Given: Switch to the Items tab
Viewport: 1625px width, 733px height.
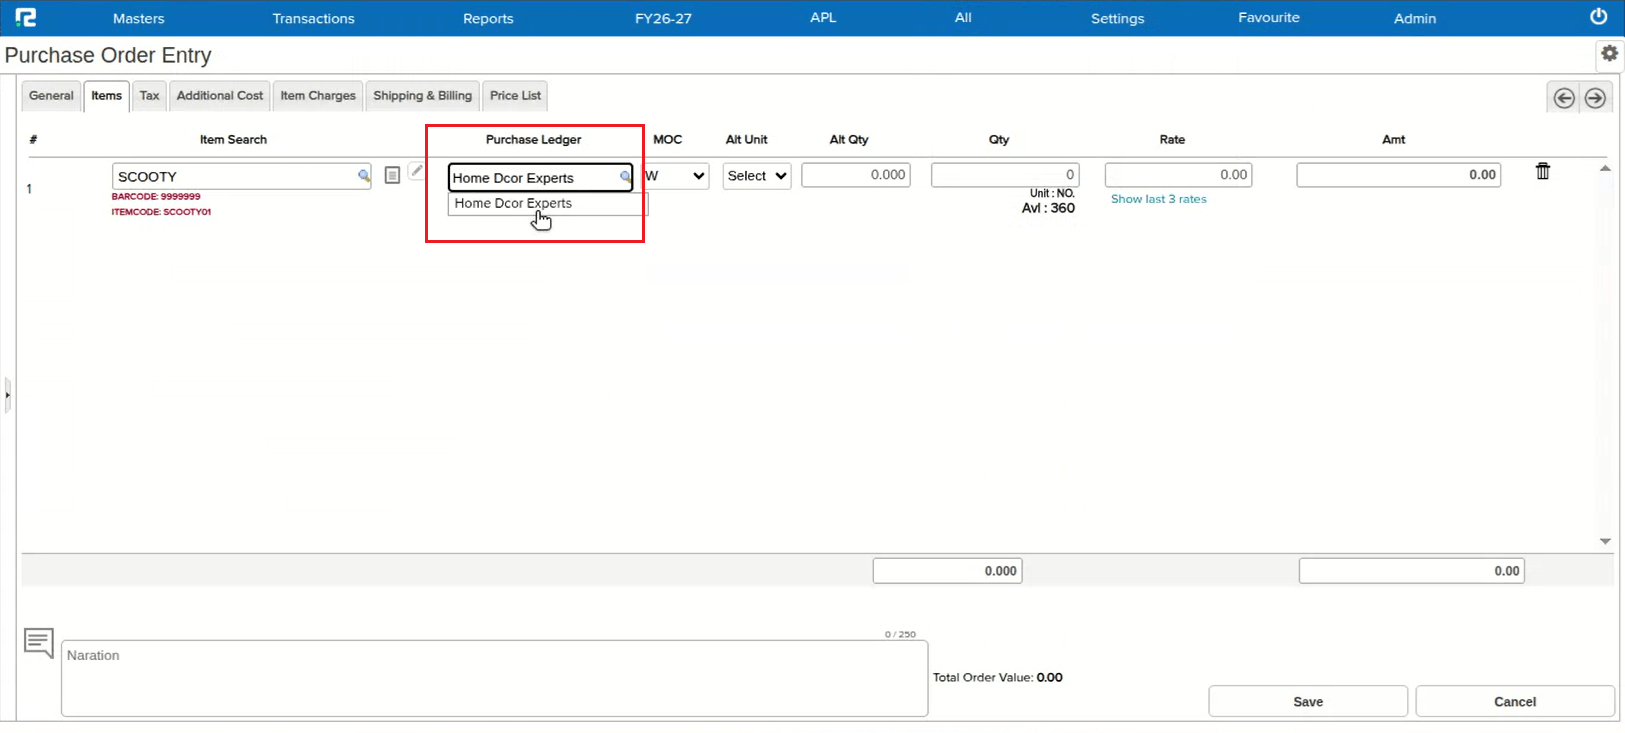Looking at the screenshot, I should [106, 96].
